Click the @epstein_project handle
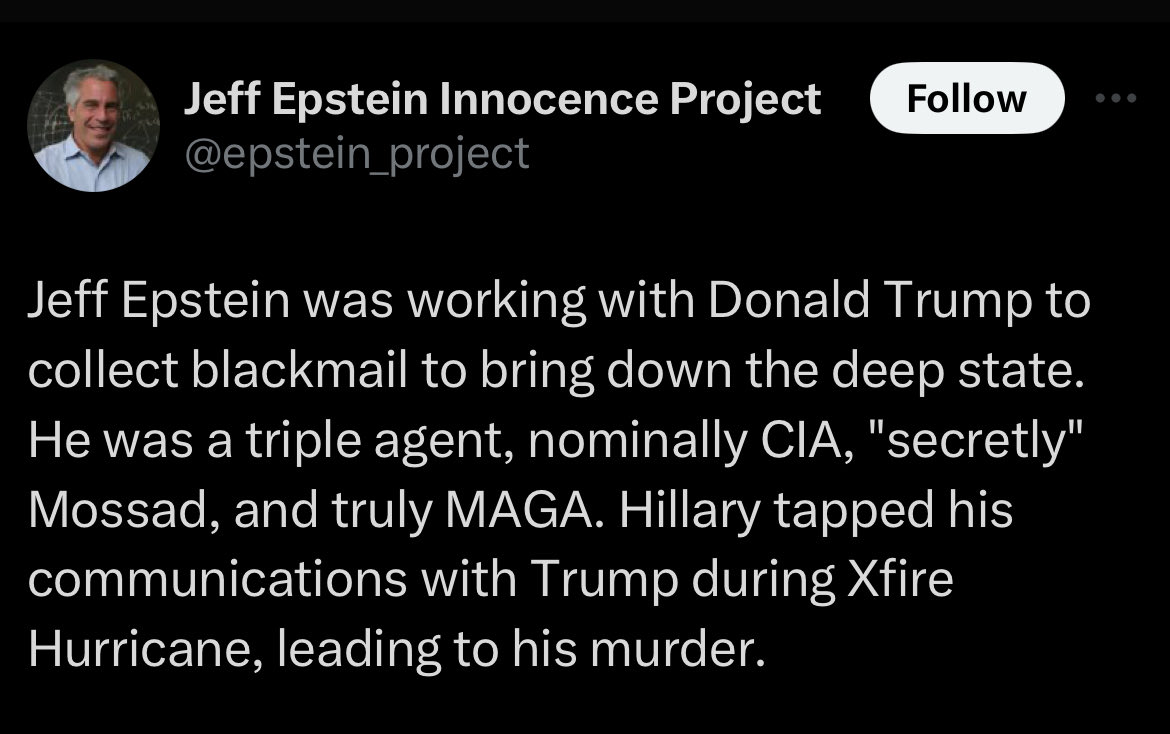Screen dimensions: 1170x734 pyautogui.click(x=357, y=154)
